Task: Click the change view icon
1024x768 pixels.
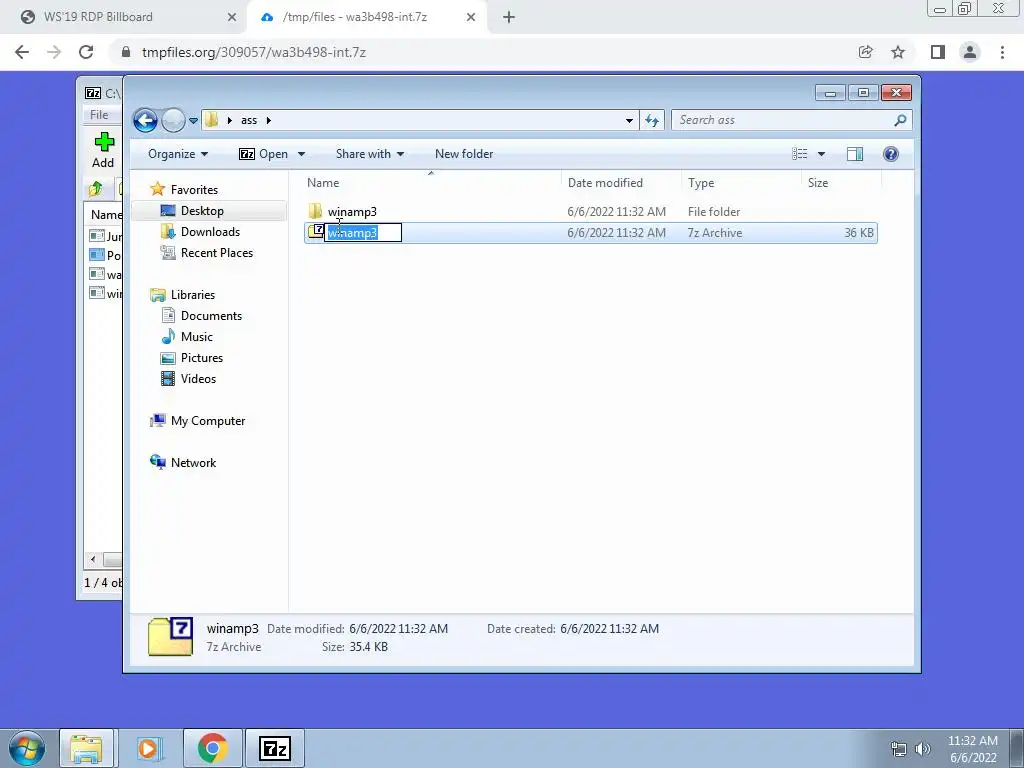Action: [x=799, y=154]
